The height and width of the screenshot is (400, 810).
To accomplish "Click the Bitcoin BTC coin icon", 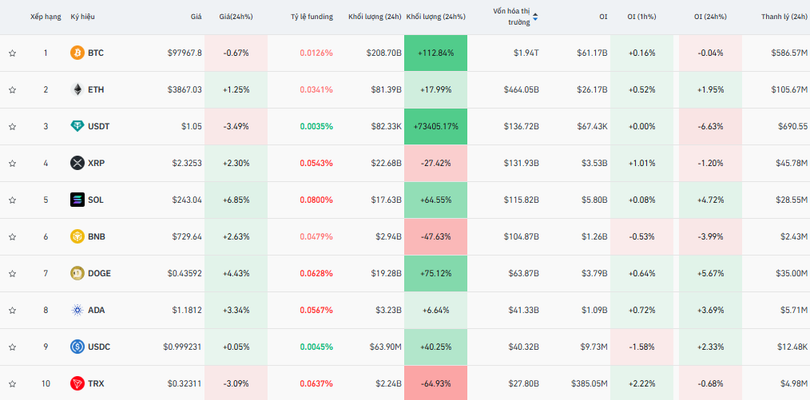I will (x=77, y=53).
